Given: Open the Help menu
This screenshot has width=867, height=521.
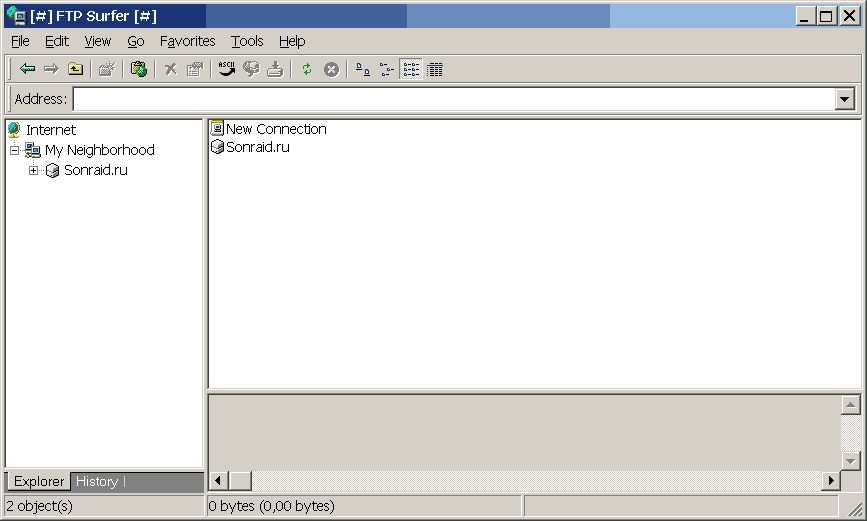Looking at the screenshot, I should pos(292,41).
